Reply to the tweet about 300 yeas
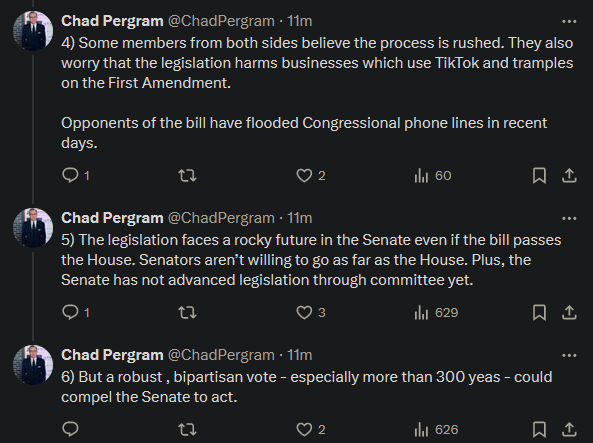Viewport: 593px width, 443px height. pos(70,429)
